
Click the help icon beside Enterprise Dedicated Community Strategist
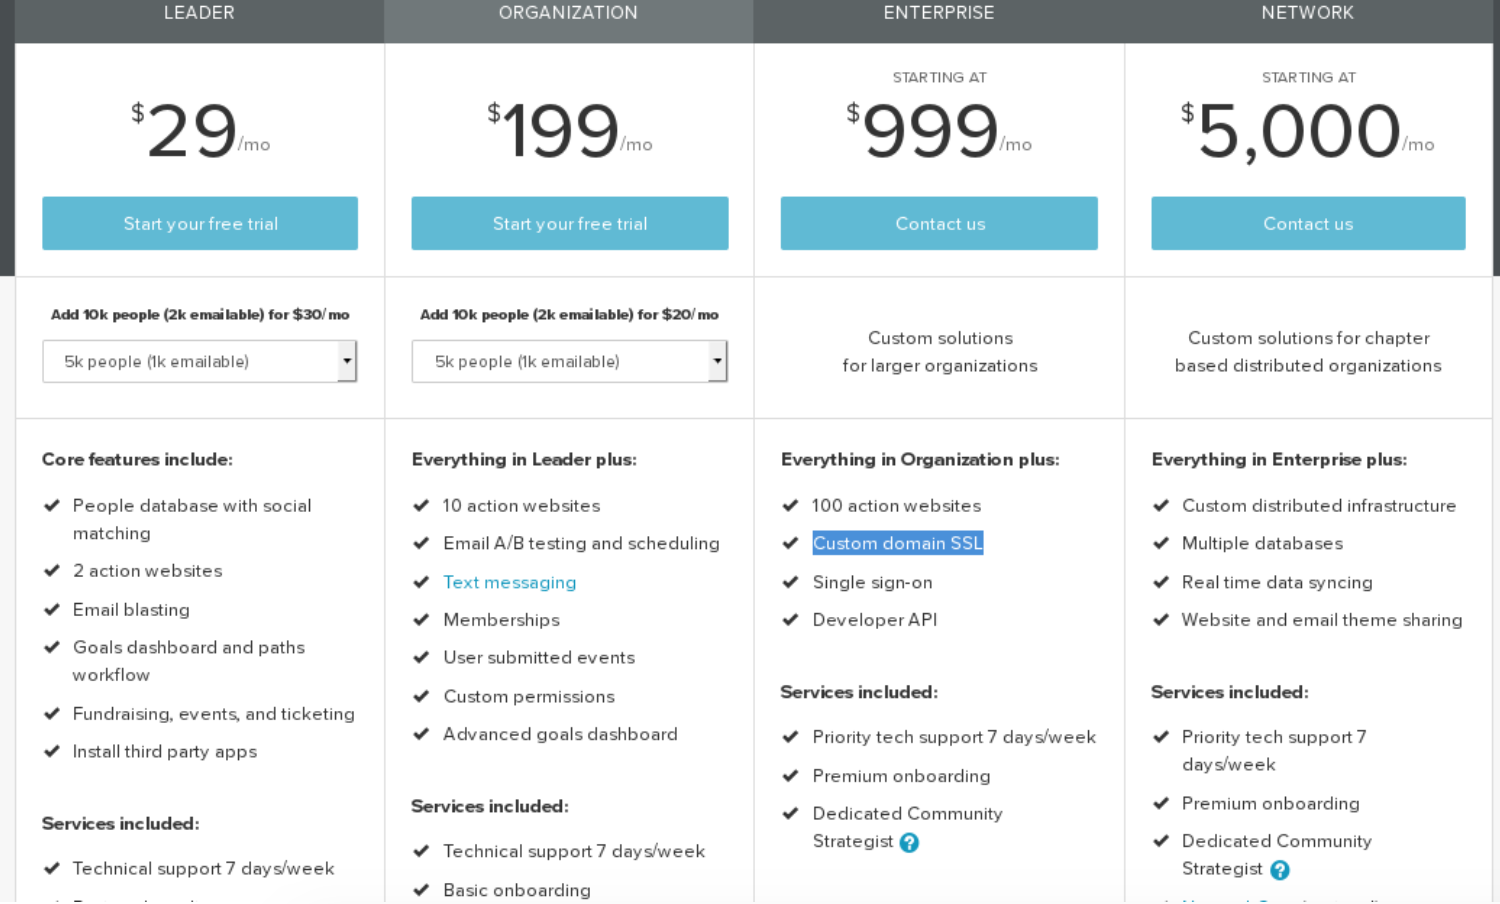click(909, 843)
